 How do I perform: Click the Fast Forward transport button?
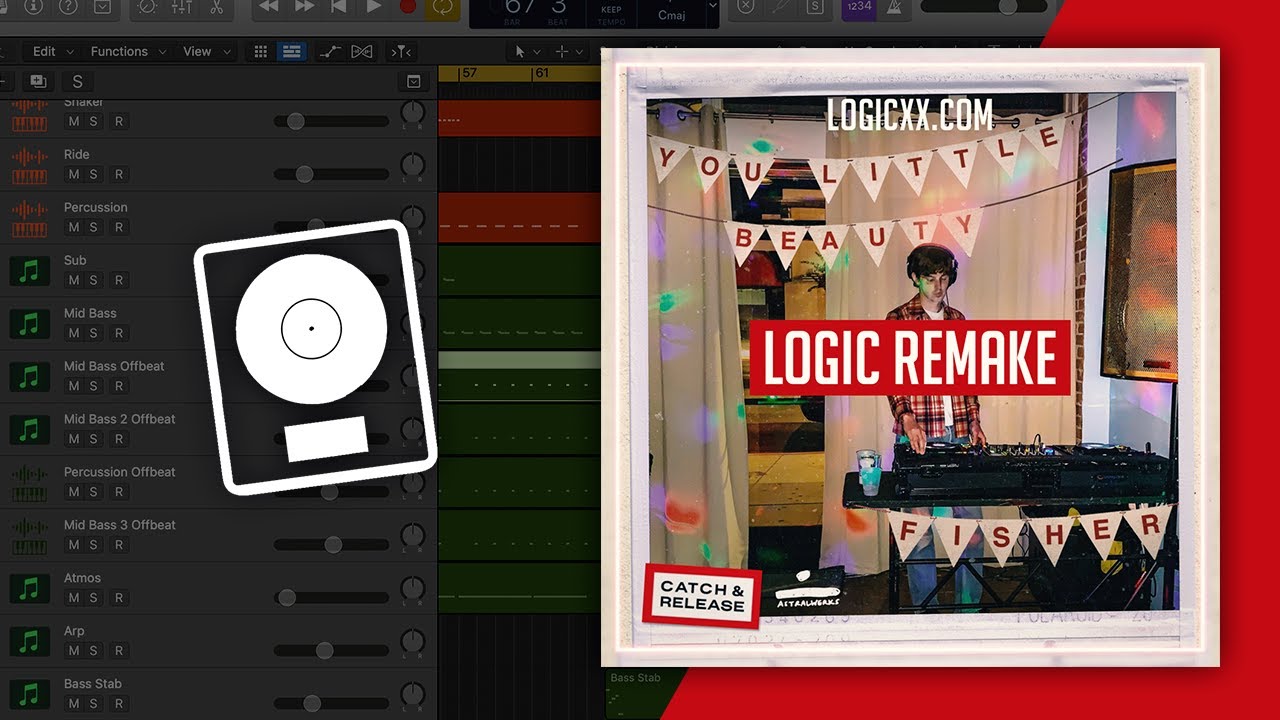[x=304, y=6]
